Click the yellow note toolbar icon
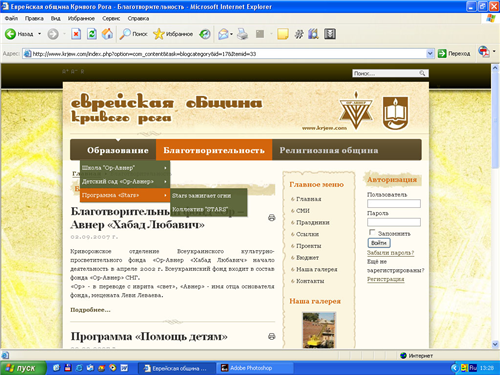 tap(283, 34)
